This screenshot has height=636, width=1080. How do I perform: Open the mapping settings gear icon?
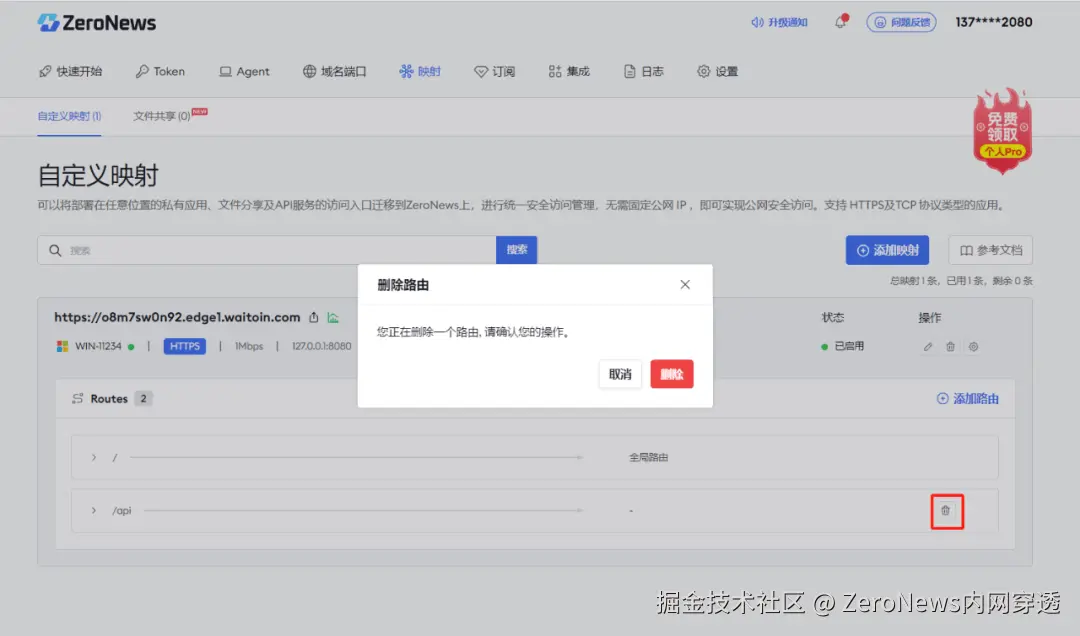pos(973,347)
